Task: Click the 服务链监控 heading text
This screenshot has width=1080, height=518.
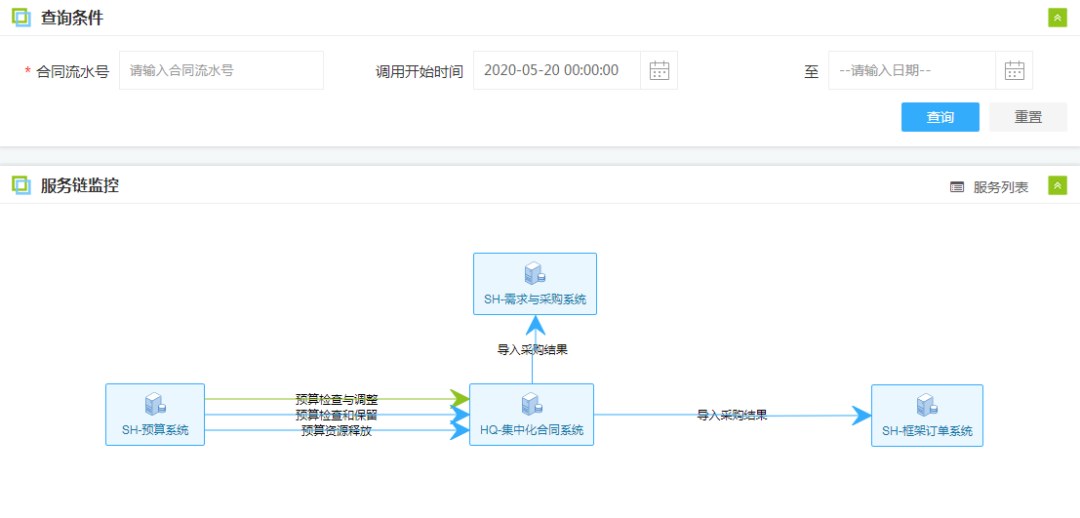Action: click(x=80, y=185)
